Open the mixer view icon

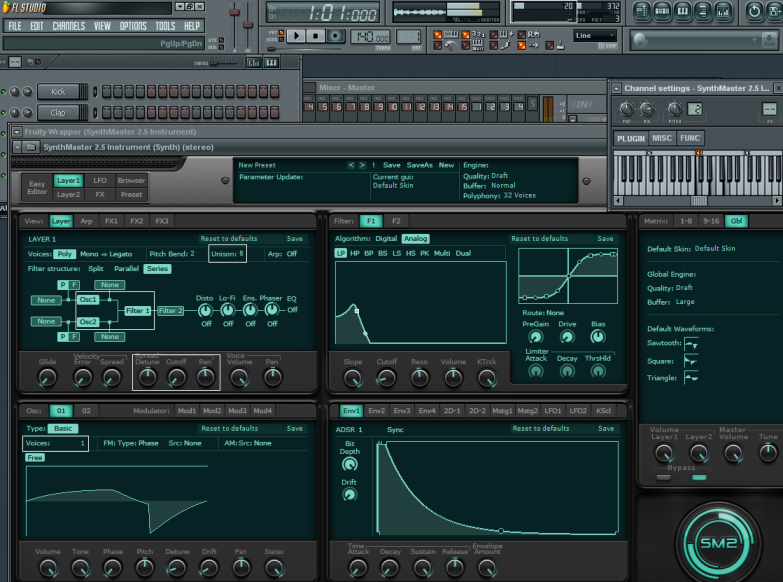(x=723, y=11)
